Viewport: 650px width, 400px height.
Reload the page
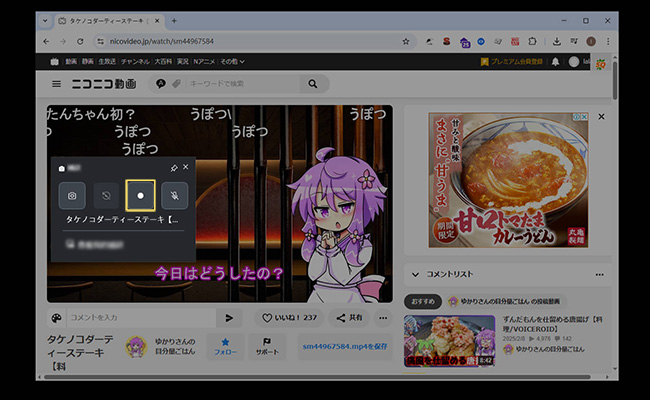(80, 41)
